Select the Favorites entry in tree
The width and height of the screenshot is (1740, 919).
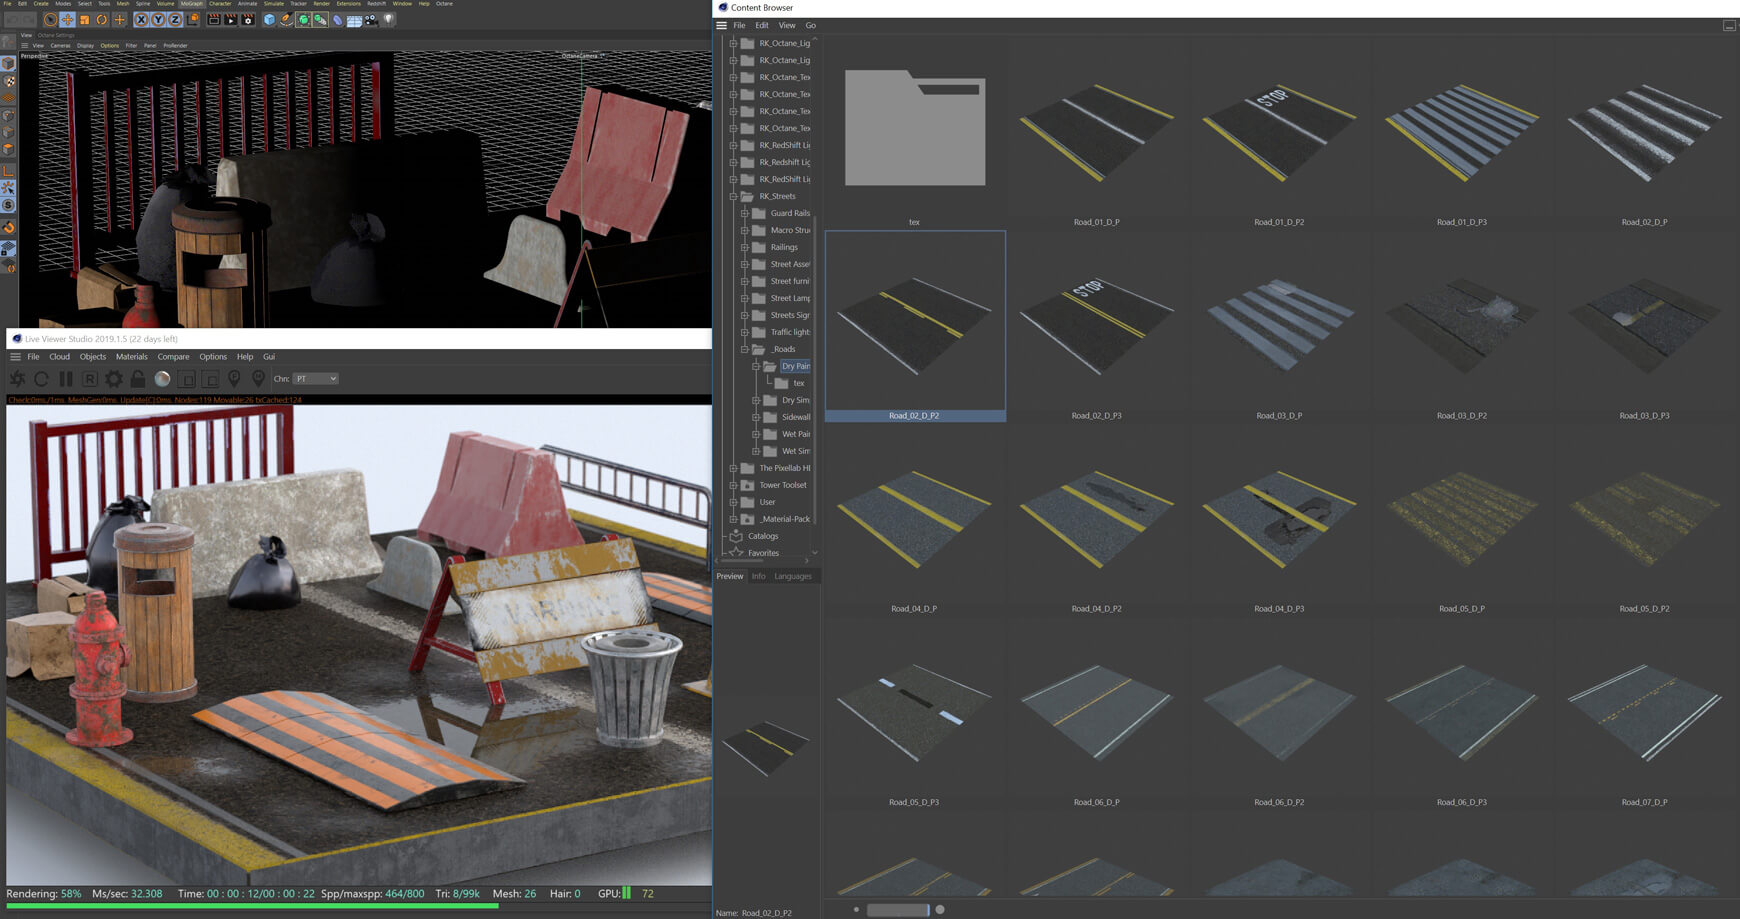pos(762,553)
